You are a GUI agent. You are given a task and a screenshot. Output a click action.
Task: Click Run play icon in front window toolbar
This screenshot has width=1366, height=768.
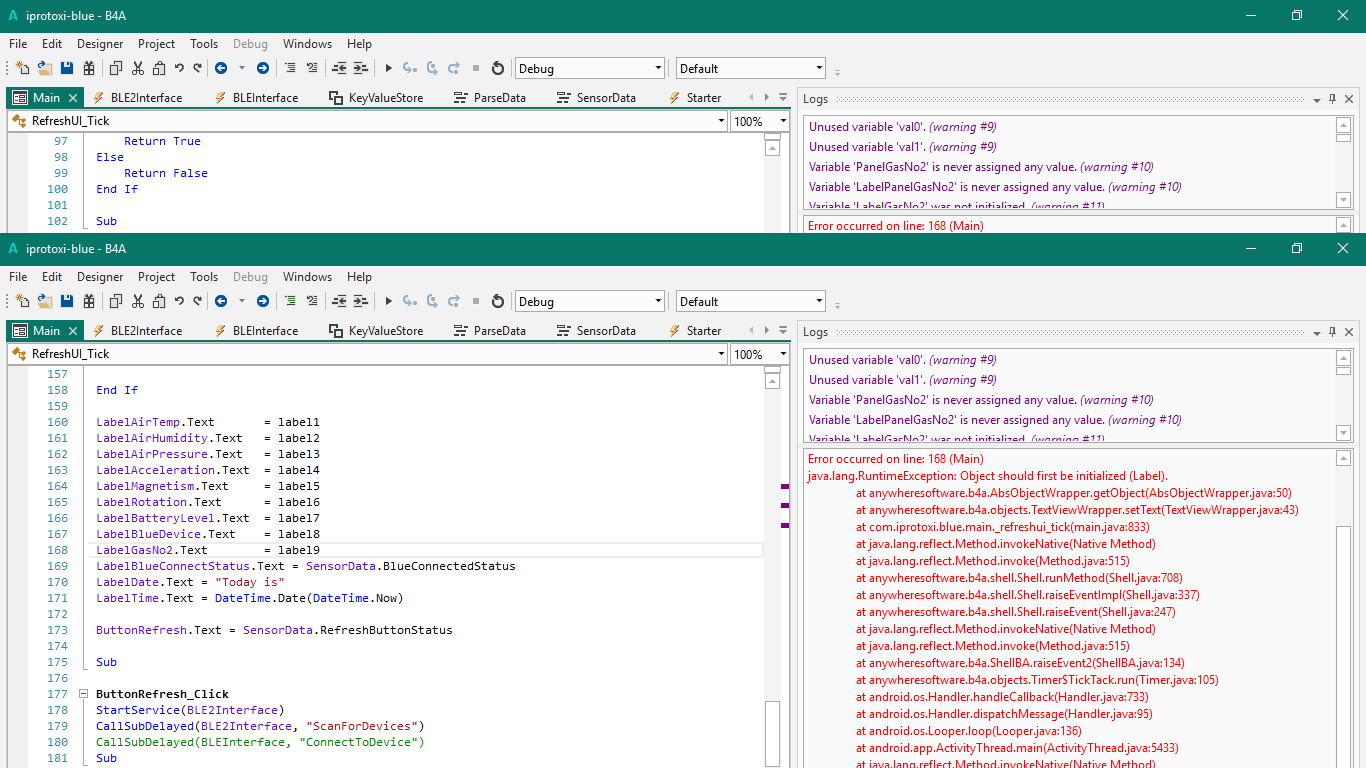pos(389,301)
